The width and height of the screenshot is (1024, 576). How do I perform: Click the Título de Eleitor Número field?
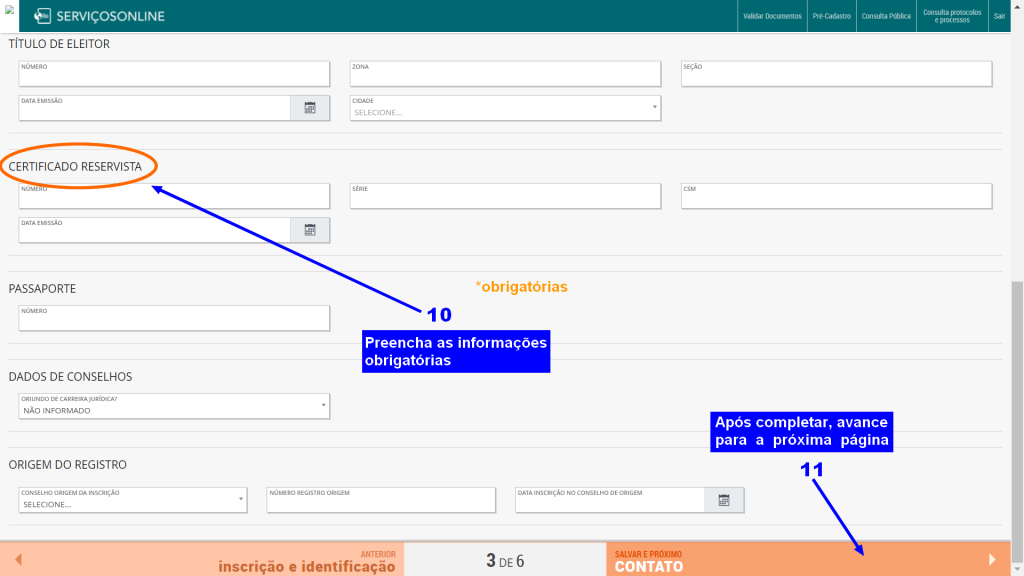click(174, 75)
